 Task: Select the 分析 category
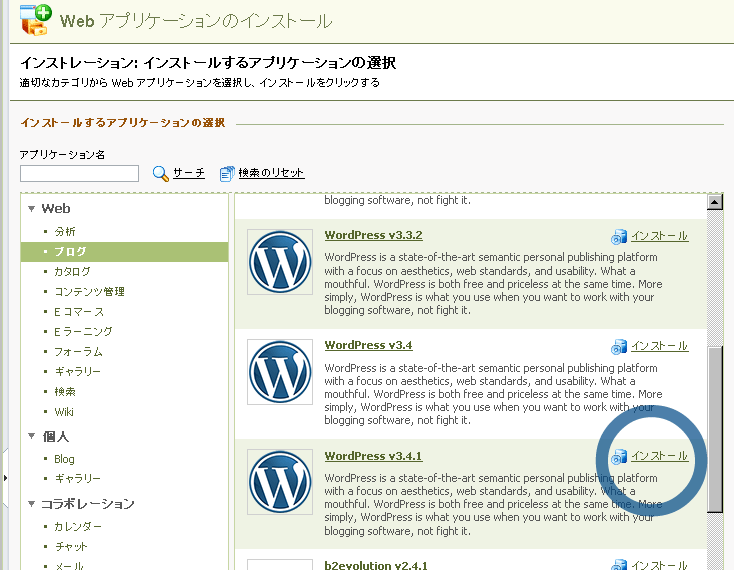pos(65,232)
